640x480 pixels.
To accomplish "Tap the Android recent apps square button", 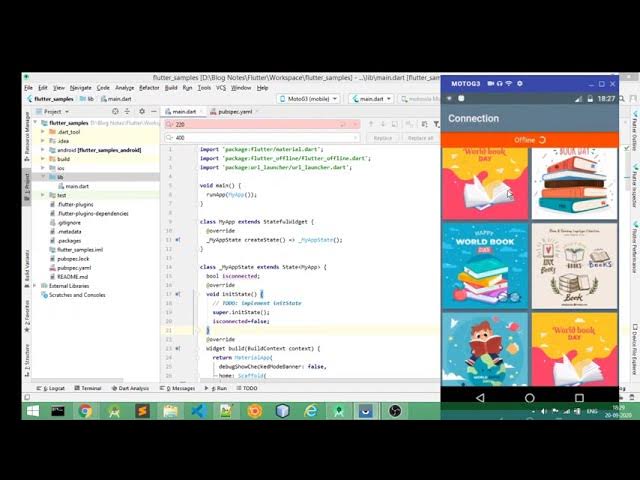I will pos(579,397).
